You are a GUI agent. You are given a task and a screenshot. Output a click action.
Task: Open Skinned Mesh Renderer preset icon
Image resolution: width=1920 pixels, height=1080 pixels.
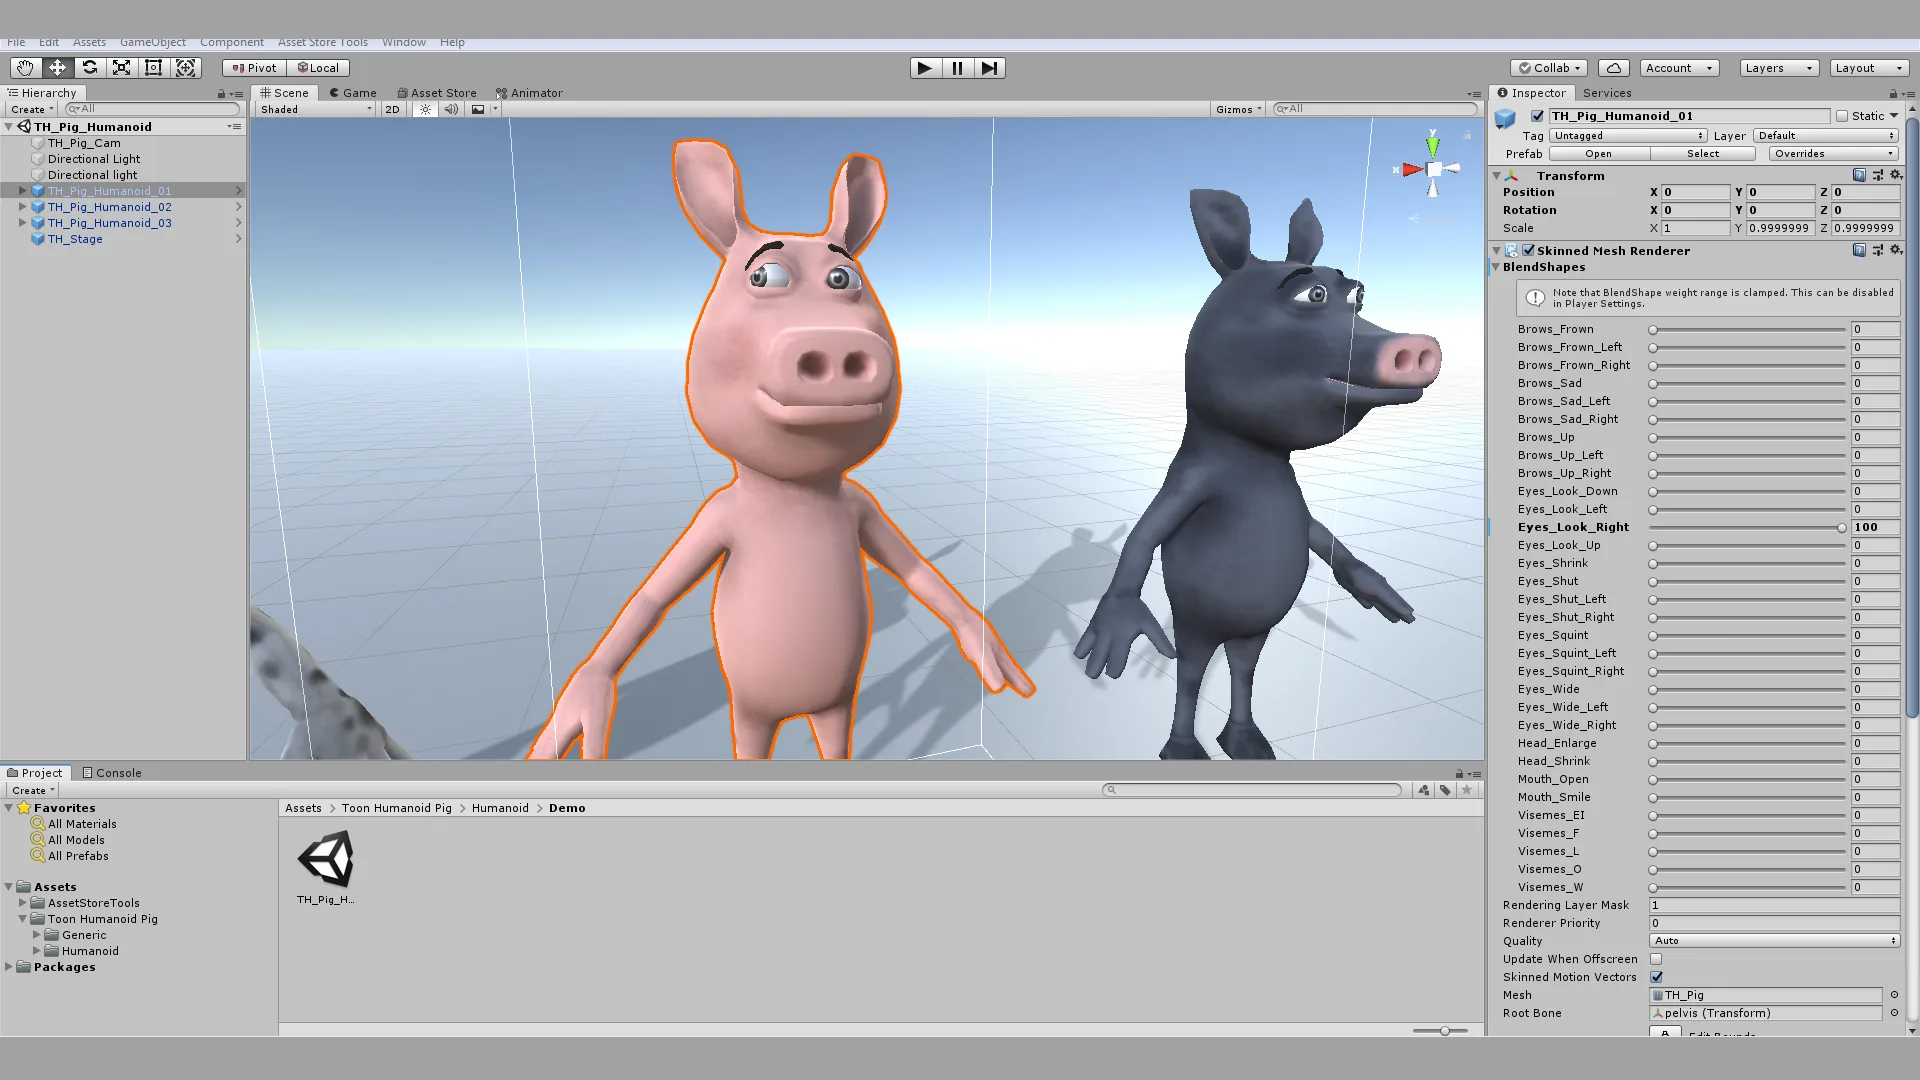click(1878, 250)
